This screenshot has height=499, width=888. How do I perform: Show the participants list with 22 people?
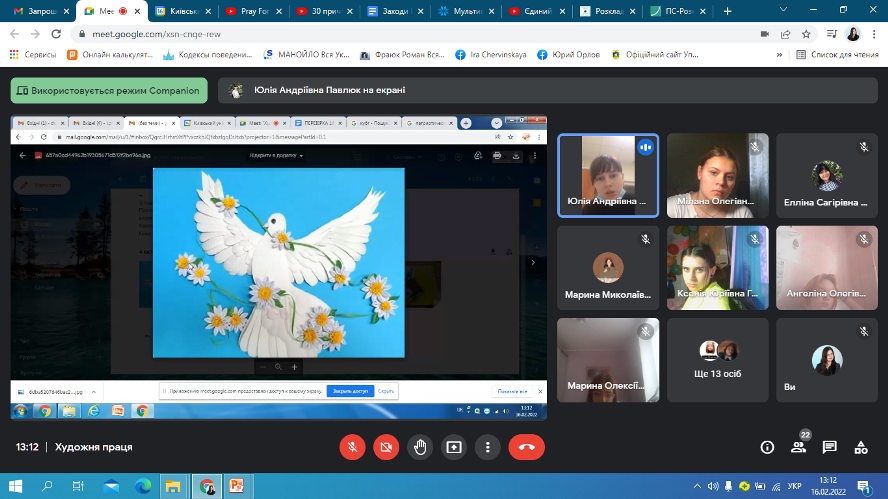799,447
